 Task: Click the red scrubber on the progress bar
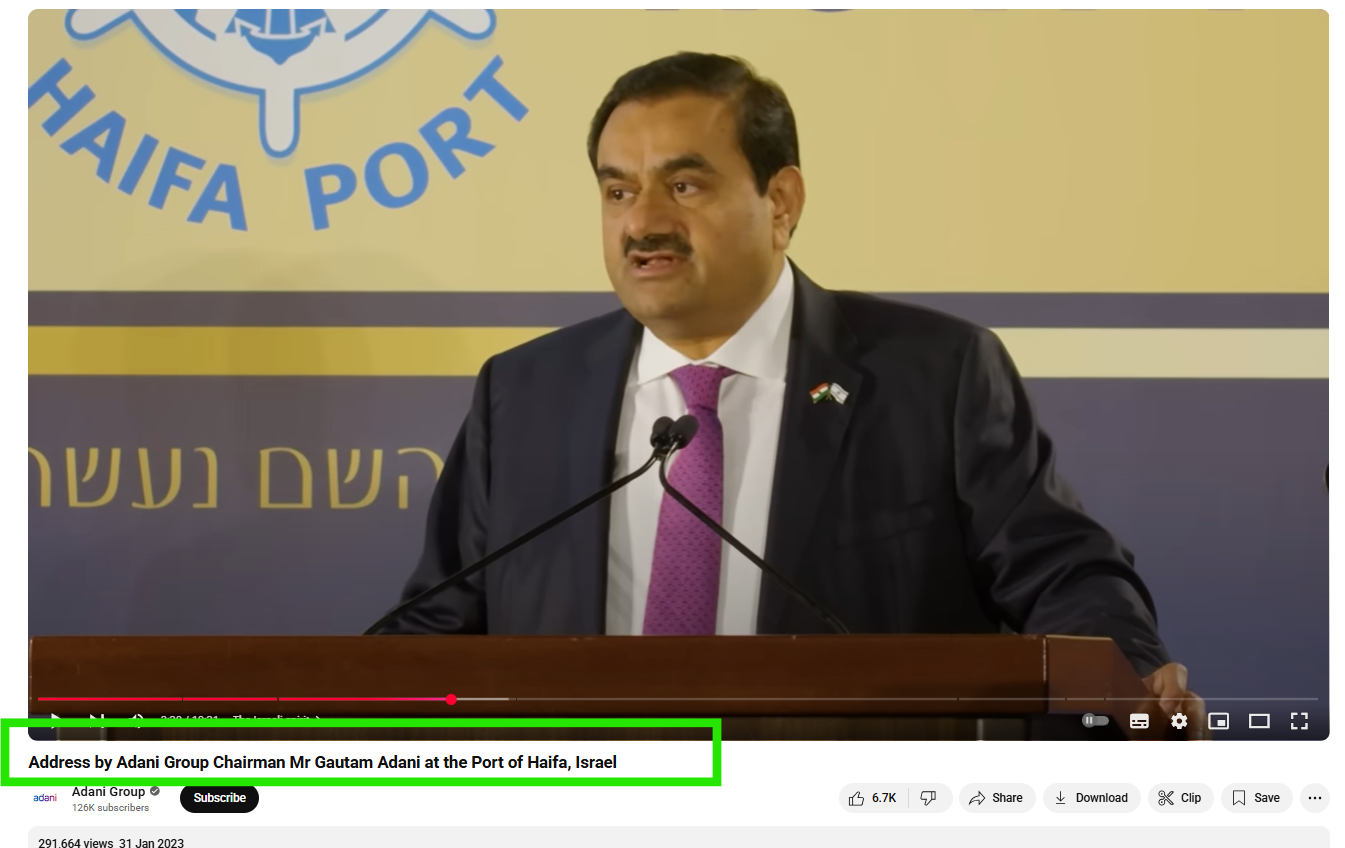coord(451,699)
